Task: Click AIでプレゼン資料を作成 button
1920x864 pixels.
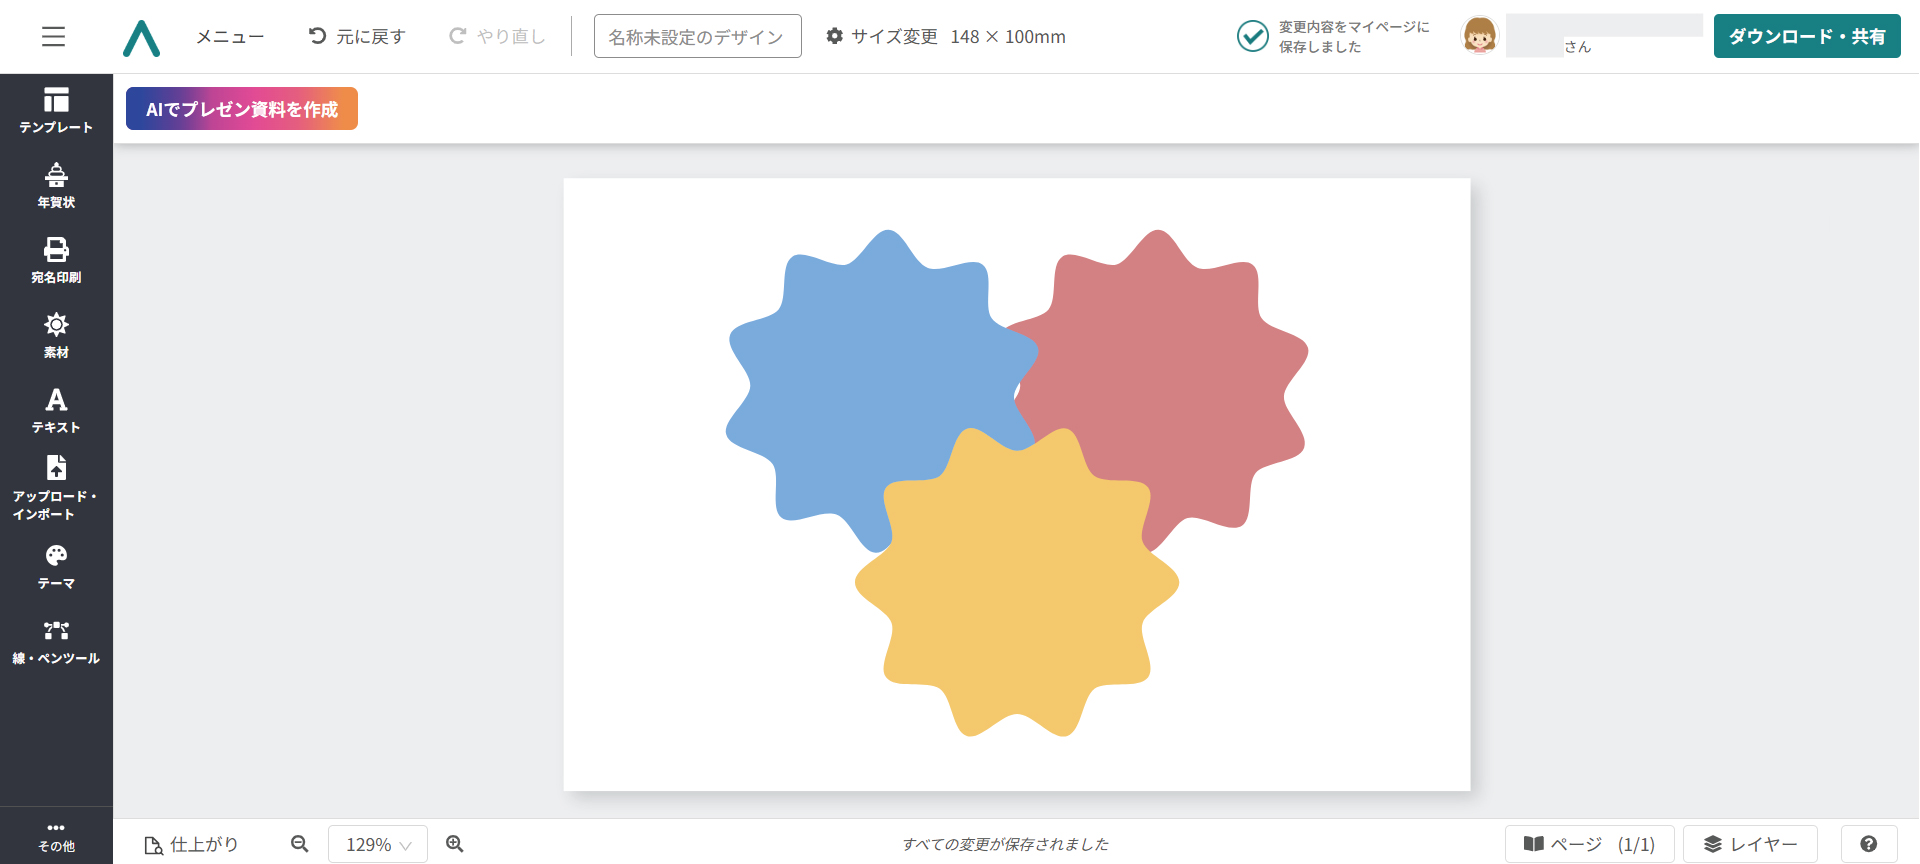Action: [242, 109]
